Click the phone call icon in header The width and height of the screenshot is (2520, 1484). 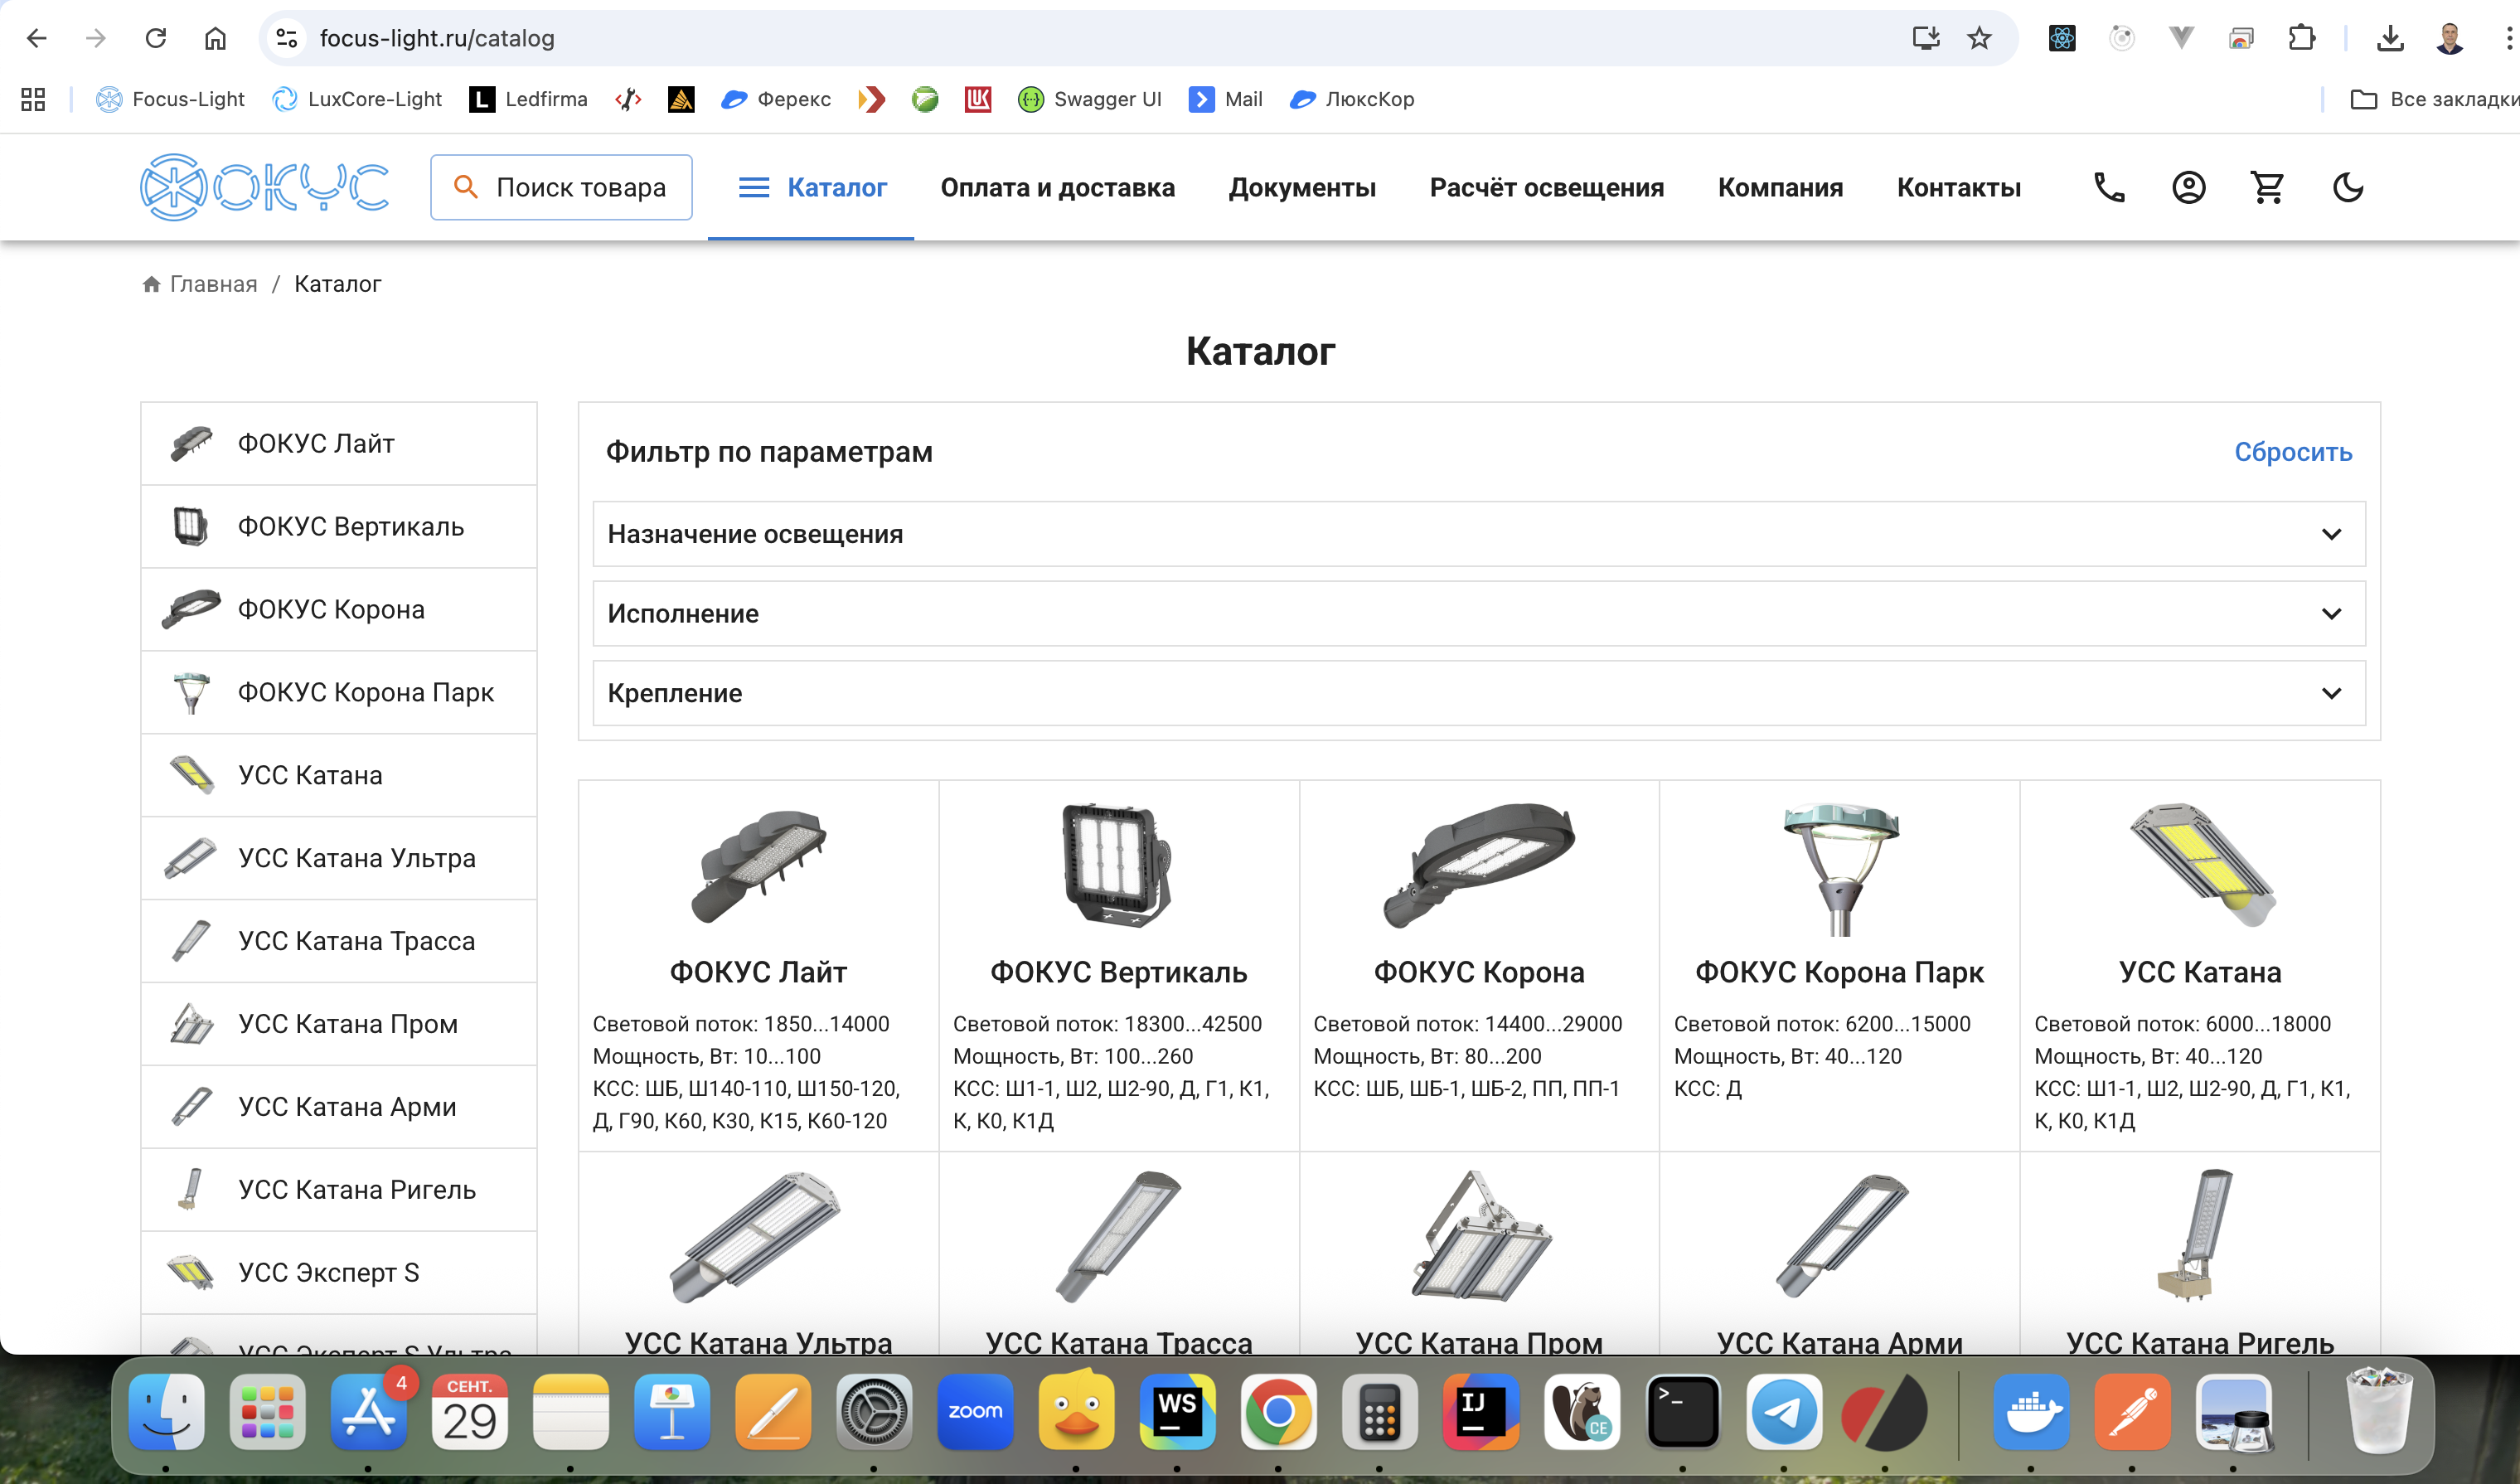pos(2108,187)
